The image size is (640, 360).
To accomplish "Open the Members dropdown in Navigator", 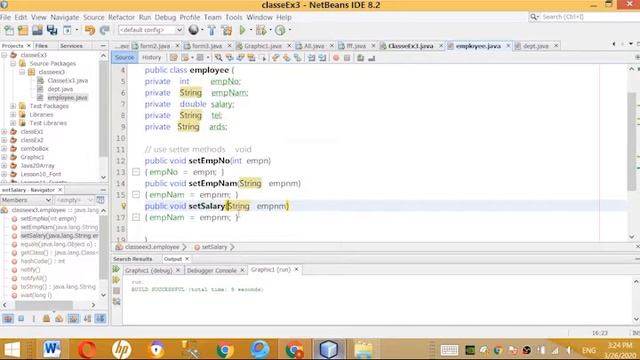I will click(26, 200).
